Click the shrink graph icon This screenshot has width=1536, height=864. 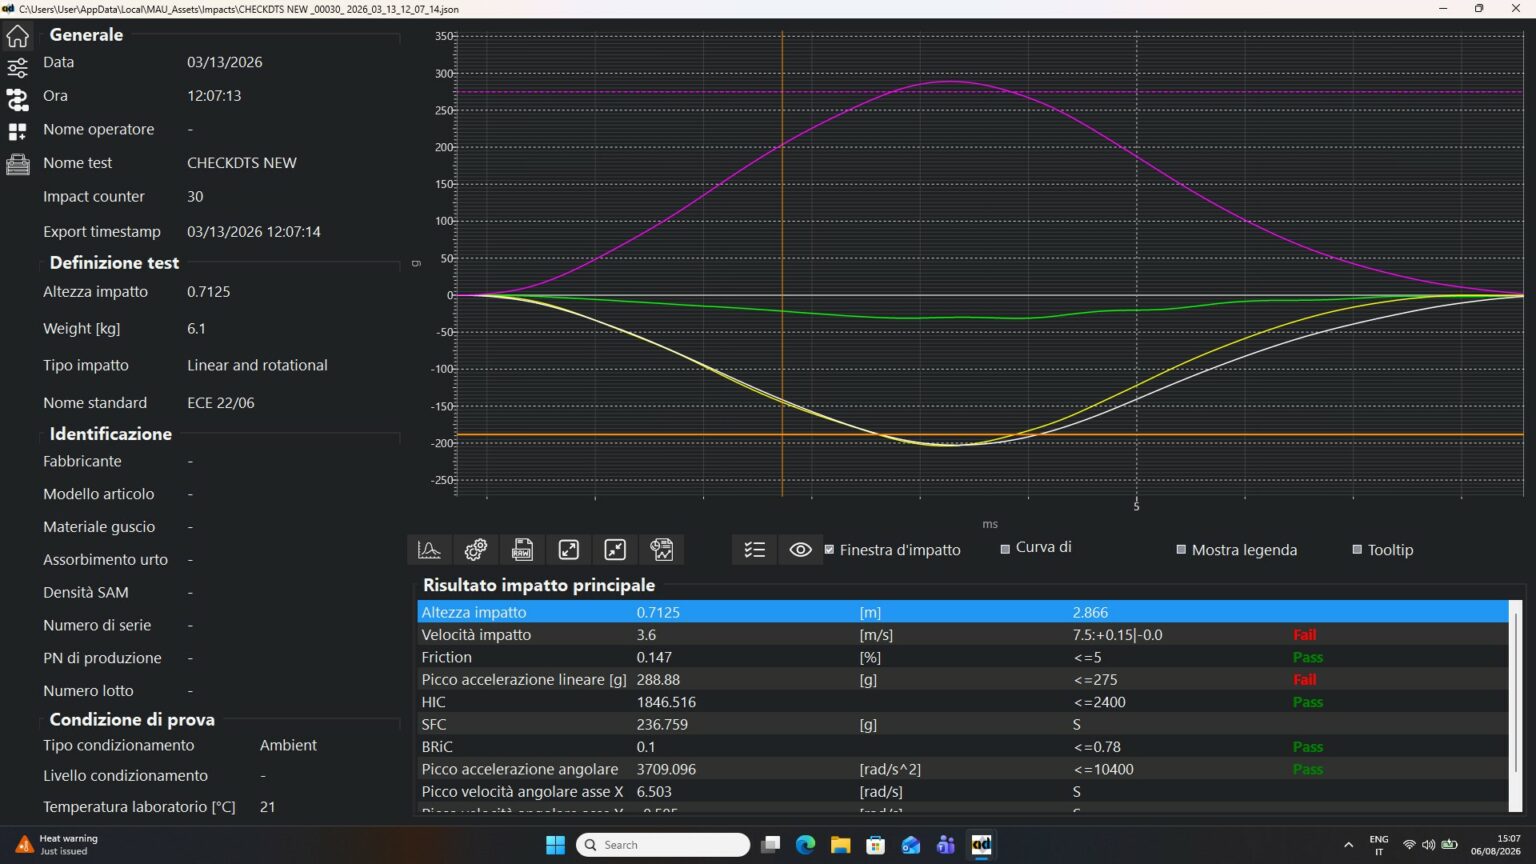tap(615, 549)
